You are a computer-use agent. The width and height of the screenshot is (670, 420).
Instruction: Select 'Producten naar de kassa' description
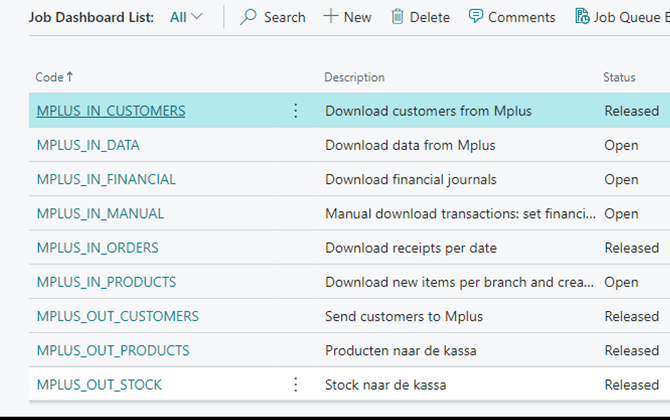coord(401,350)
